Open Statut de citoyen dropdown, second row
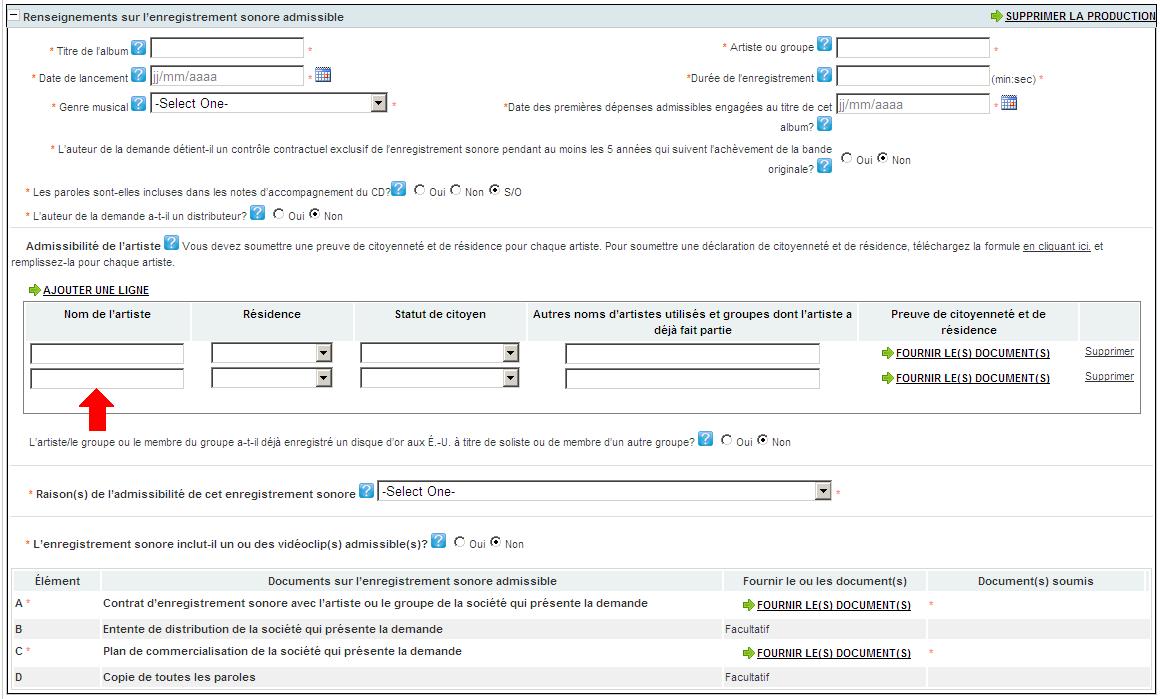Screen dimensions: 1160x699 coord(439,378)
